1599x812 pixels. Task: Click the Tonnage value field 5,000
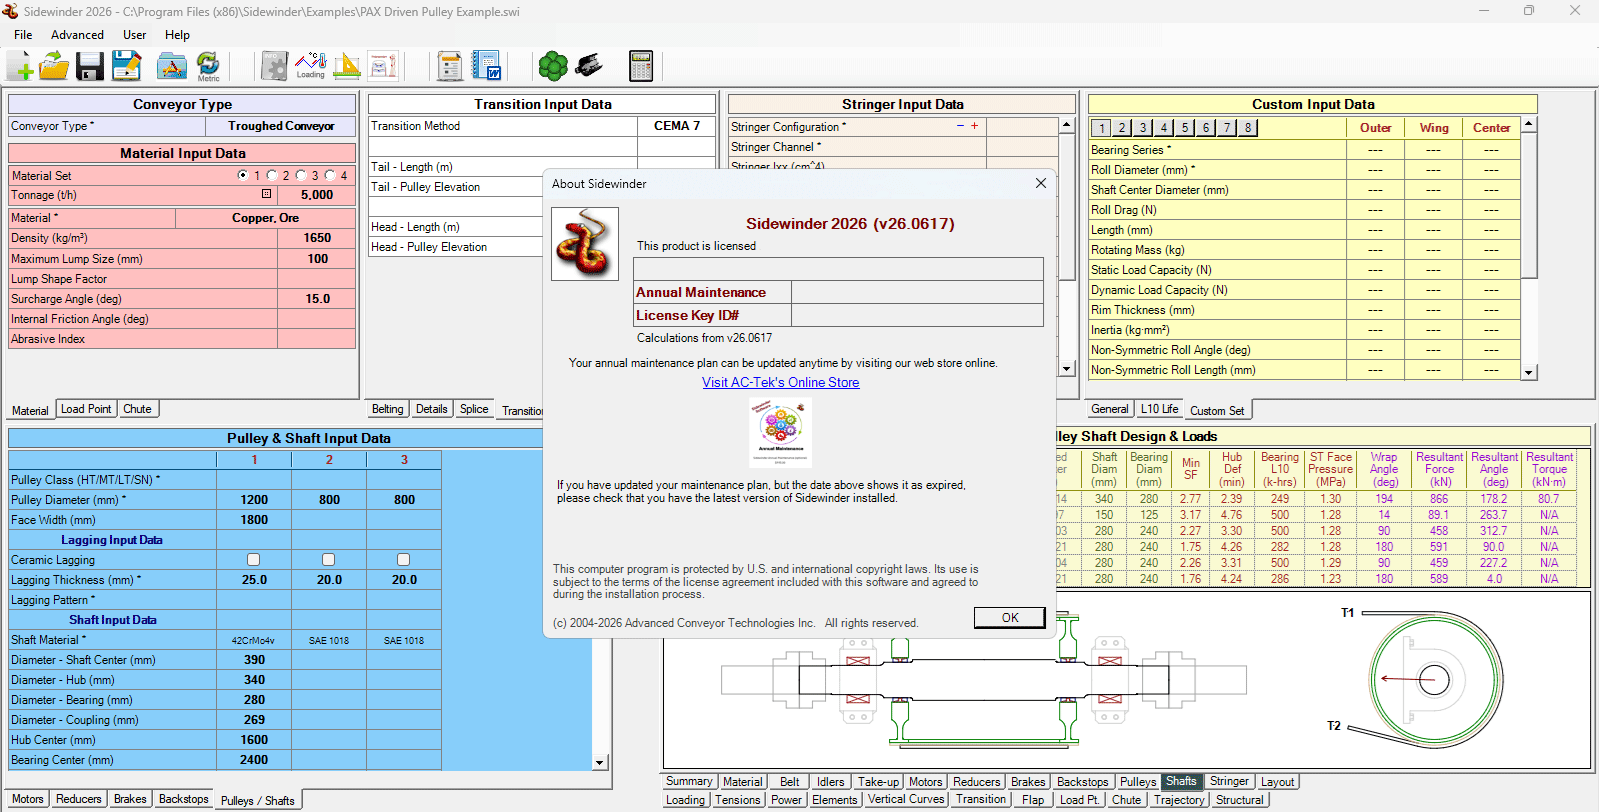[317, 195]
